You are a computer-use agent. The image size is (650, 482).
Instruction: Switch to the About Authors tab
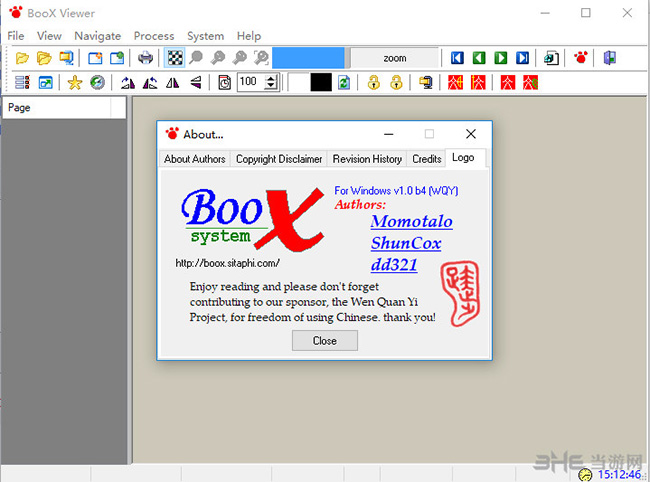point(194,159)
